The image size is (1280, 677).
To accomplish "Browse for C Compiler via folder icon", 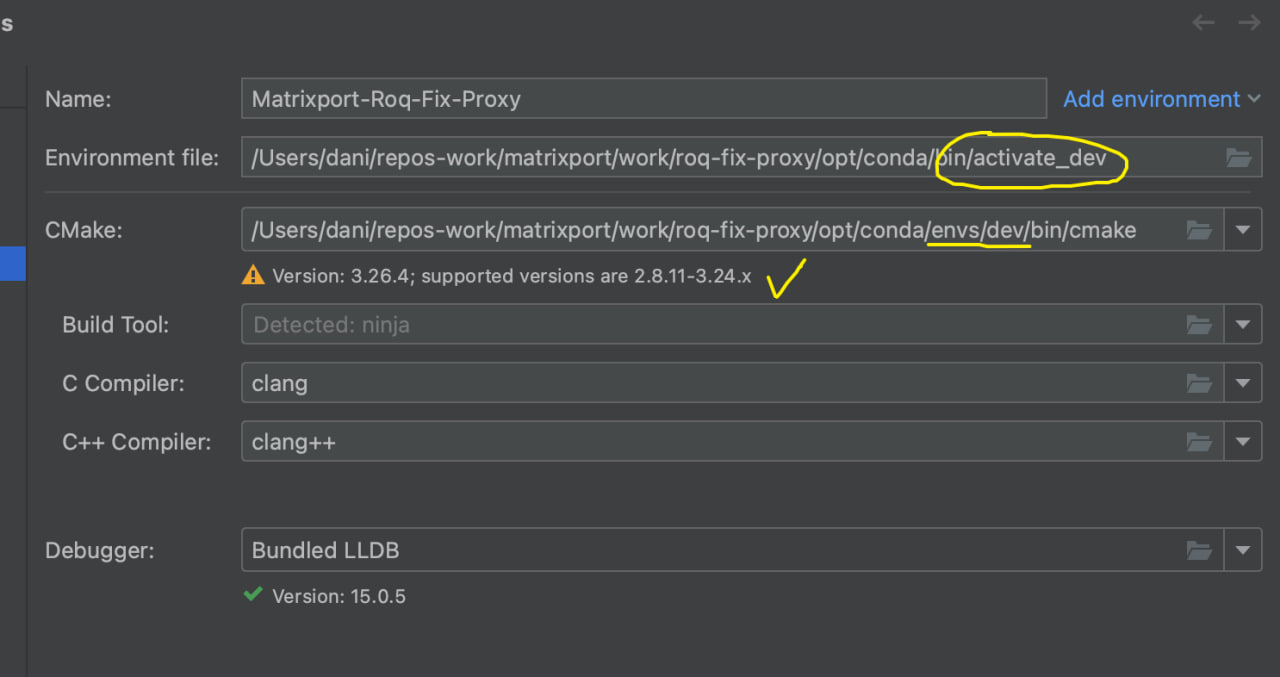I will [1199, 383].
